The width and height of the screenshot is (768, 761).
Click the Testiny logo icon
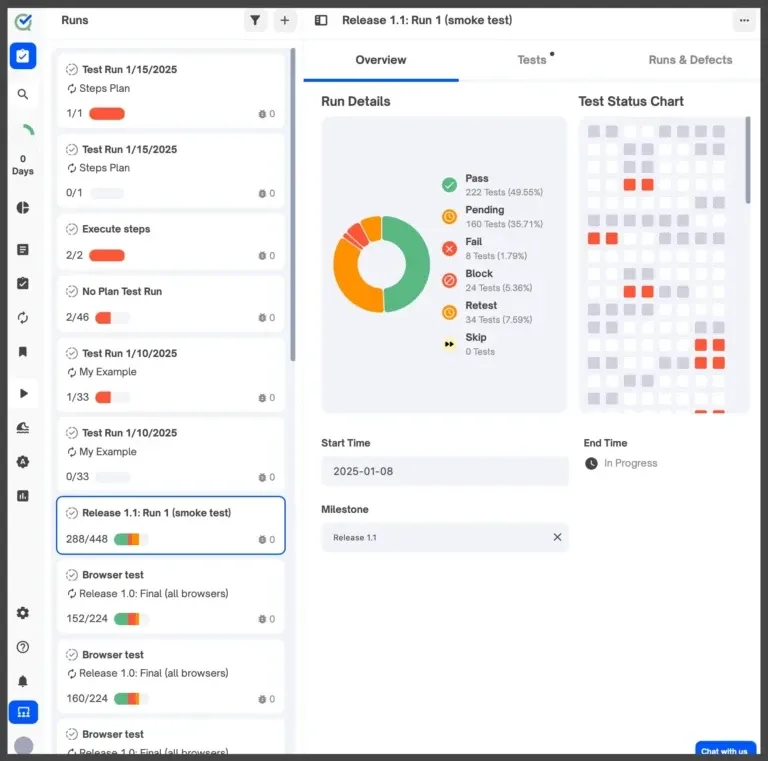(23, 22)
